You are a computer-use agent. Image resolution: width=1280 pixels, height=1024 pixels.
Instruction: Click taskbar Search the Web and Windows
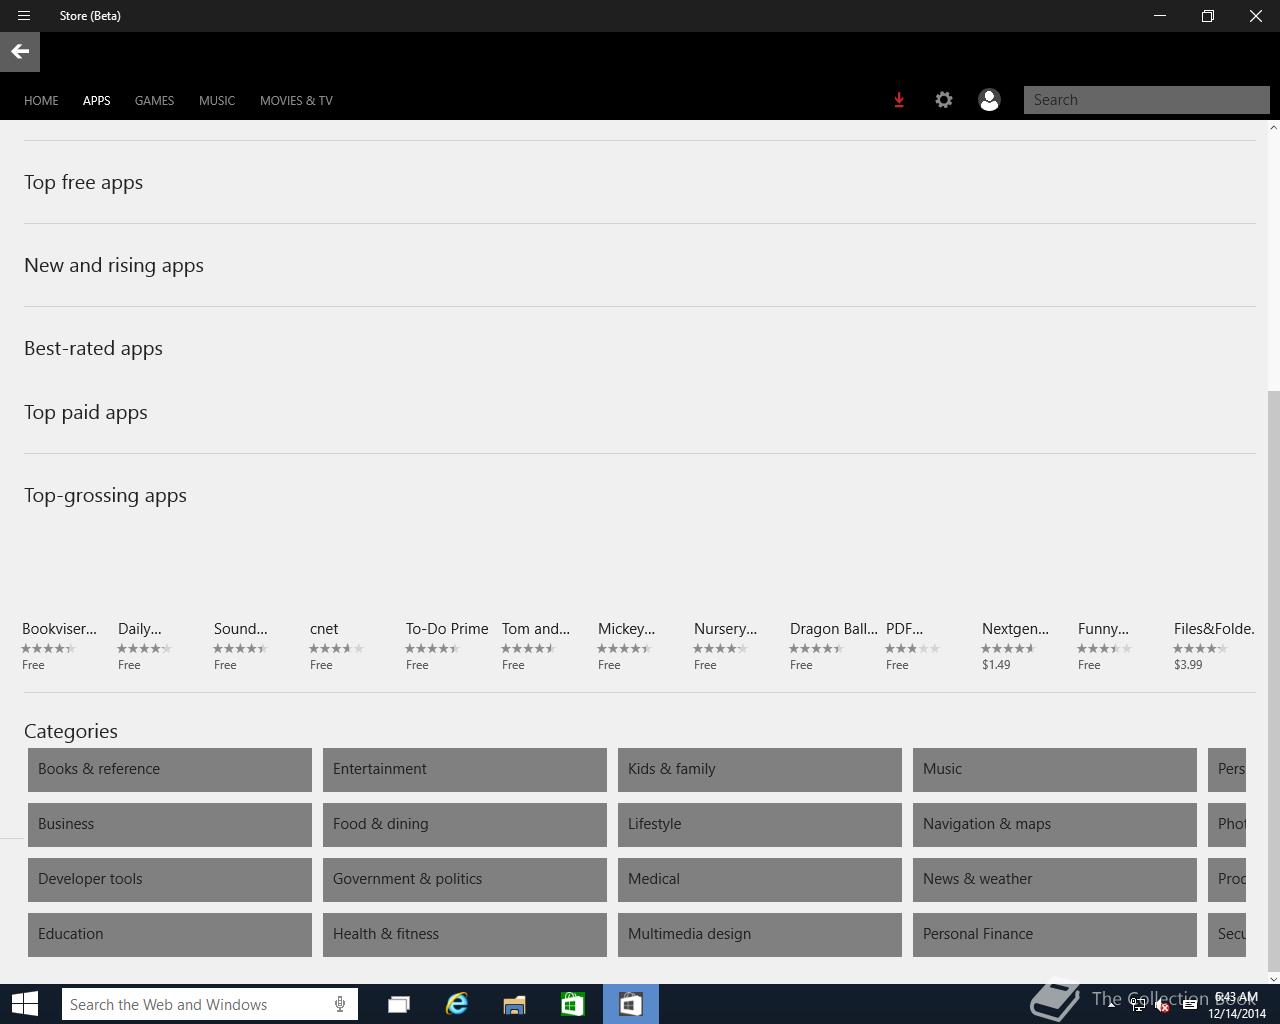click(208, 1005)
